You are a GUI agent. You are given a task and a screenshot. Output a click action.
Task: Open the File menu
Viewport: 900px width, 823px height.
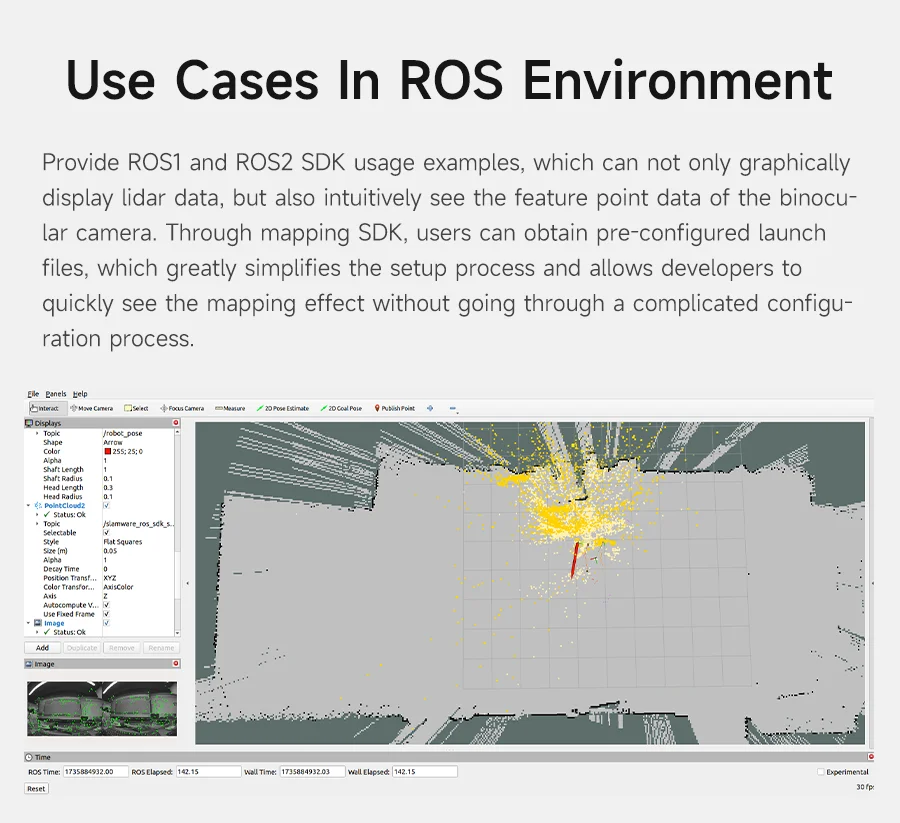33,394
